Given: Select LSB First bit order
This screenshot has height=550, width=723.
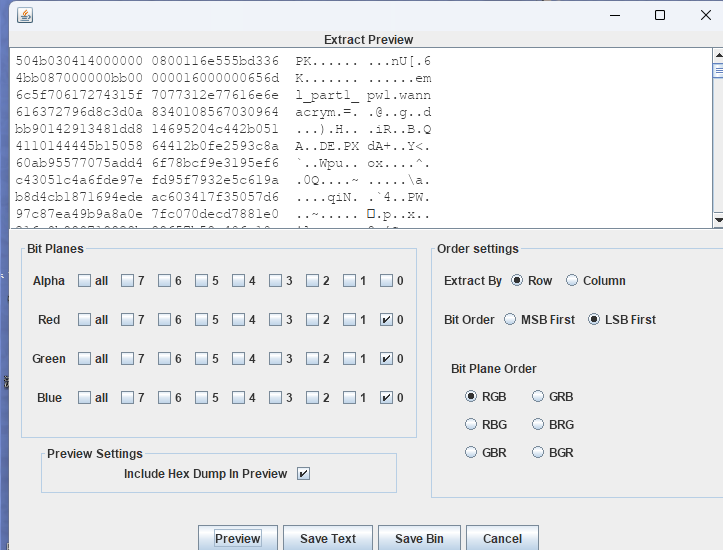Looking at the screenshot, I should click(594, 320).
